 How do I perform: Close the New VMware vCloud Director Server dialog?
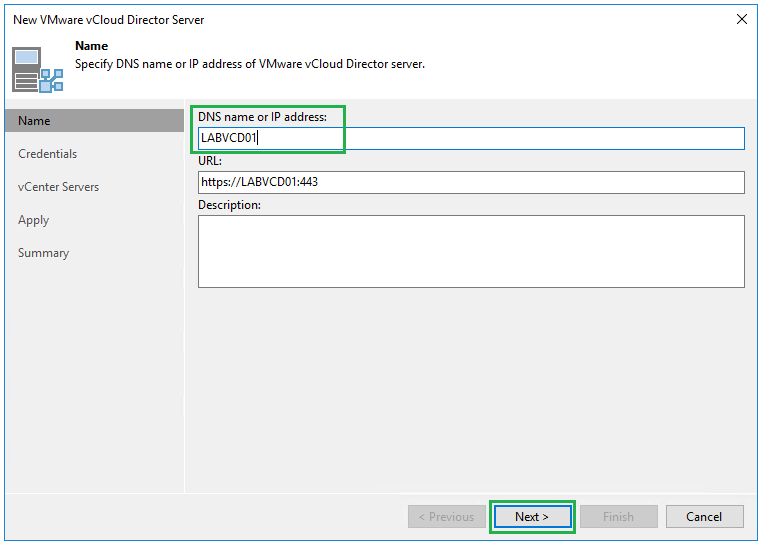(x=741, y=19)
